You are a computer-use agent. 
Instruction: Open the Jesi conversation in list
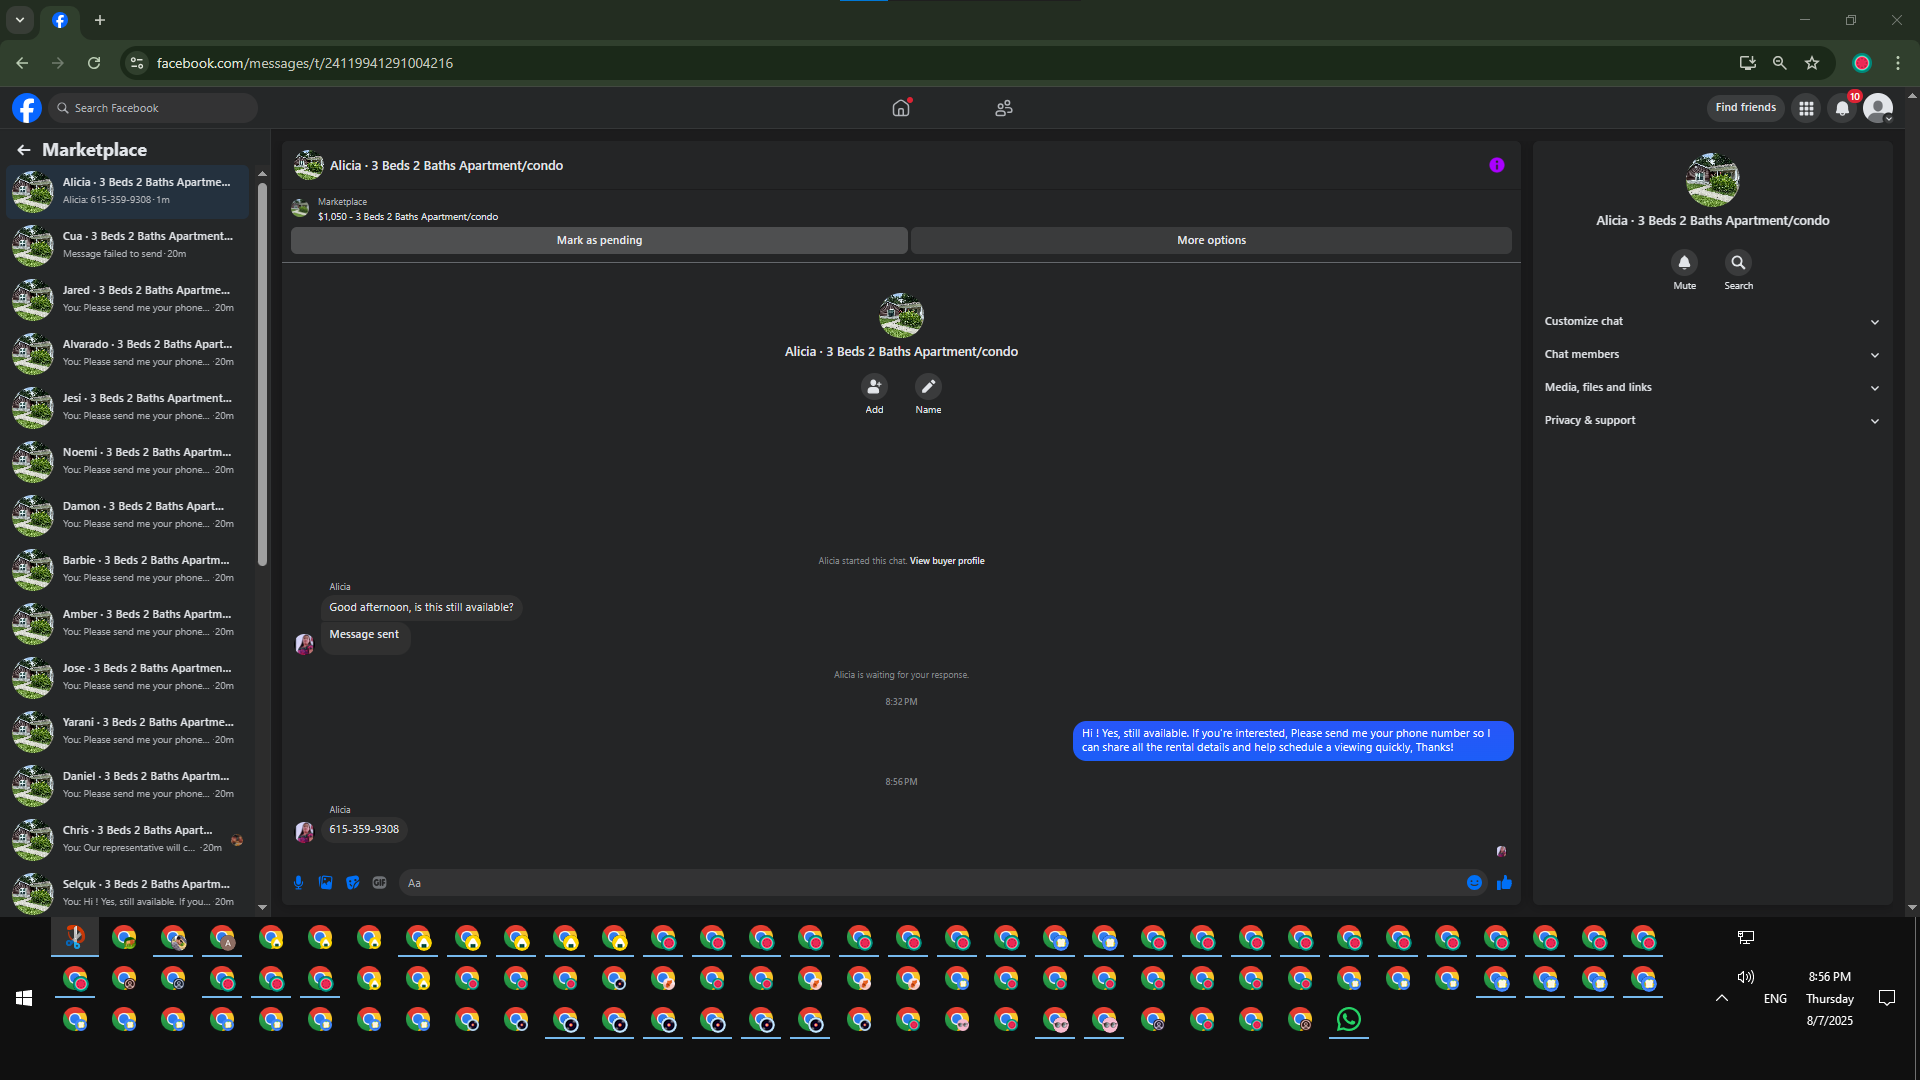[x=128, y=408]
